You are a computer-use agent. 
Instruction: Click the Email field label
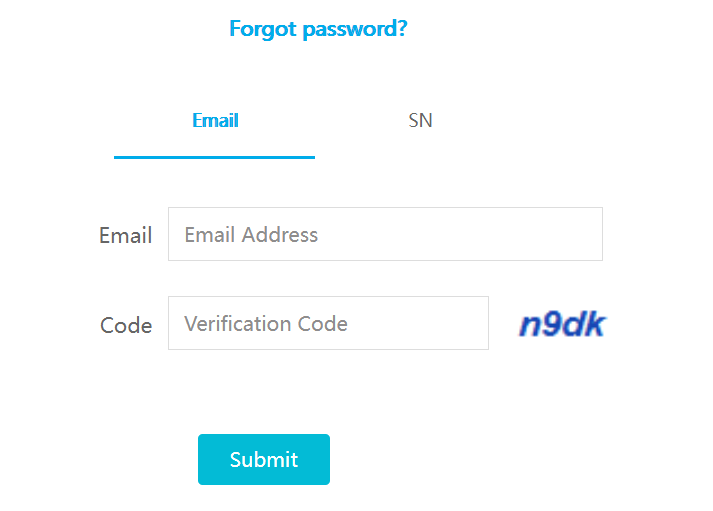125,236
